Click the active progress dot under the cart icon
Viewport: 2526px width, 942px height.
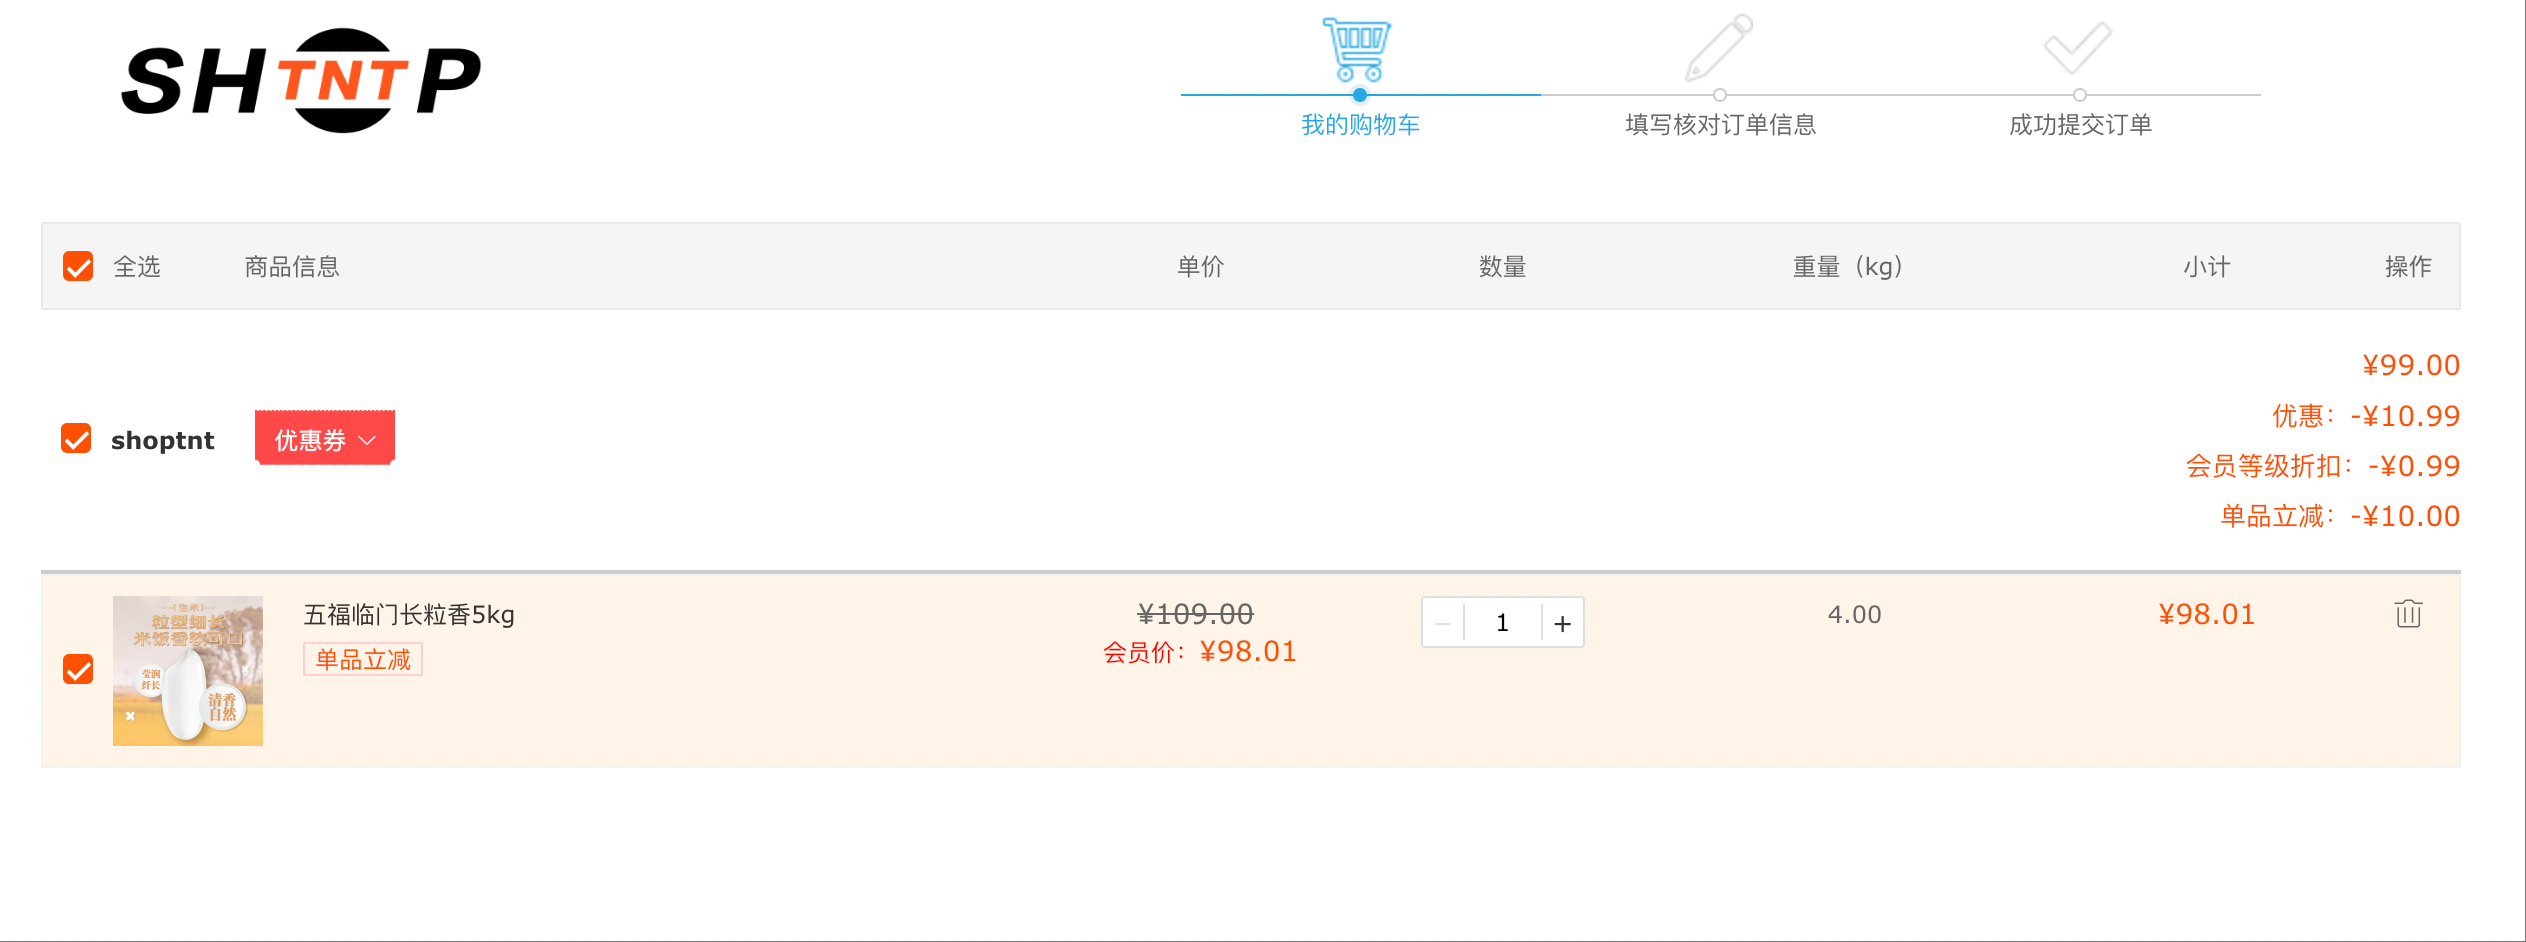pos(1360,95)
